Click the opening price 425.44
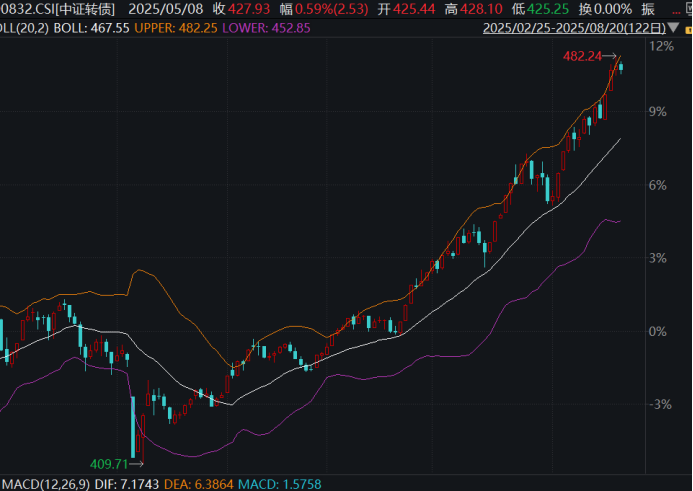The height and width of the screenshot is (491, 693). 414,9
